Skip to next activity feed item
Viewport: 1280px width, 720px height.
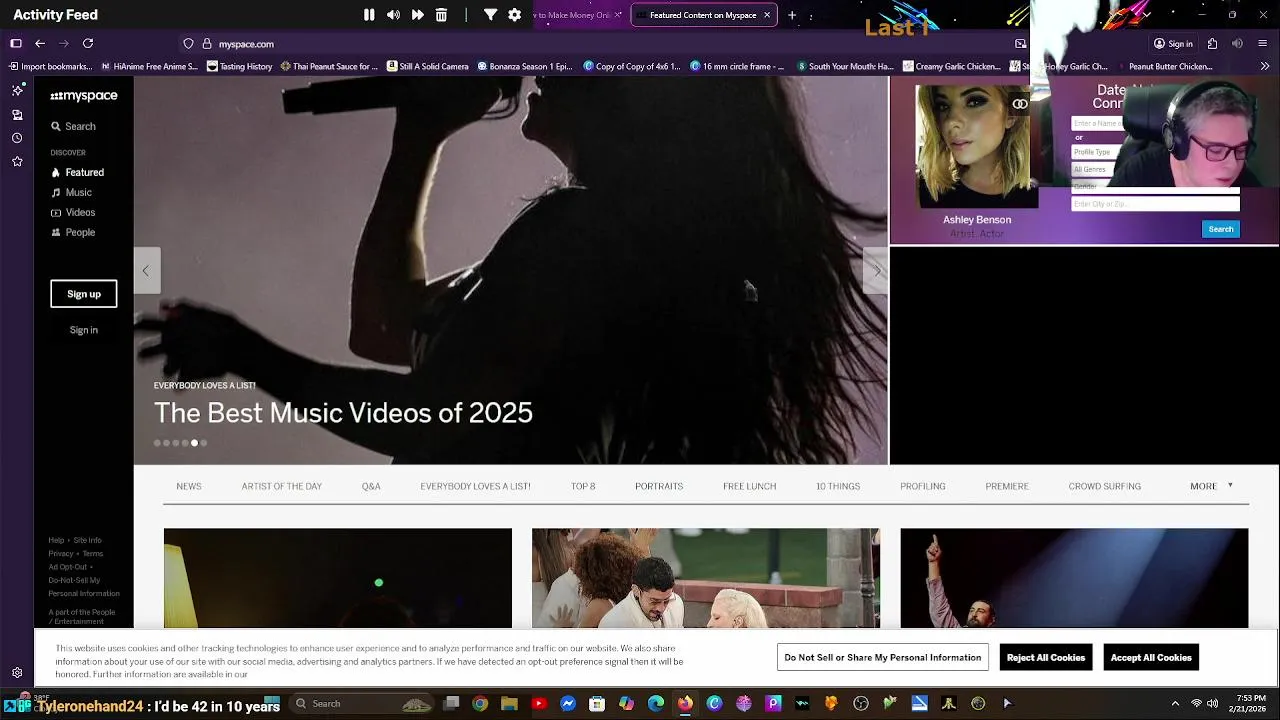[417, 15]
